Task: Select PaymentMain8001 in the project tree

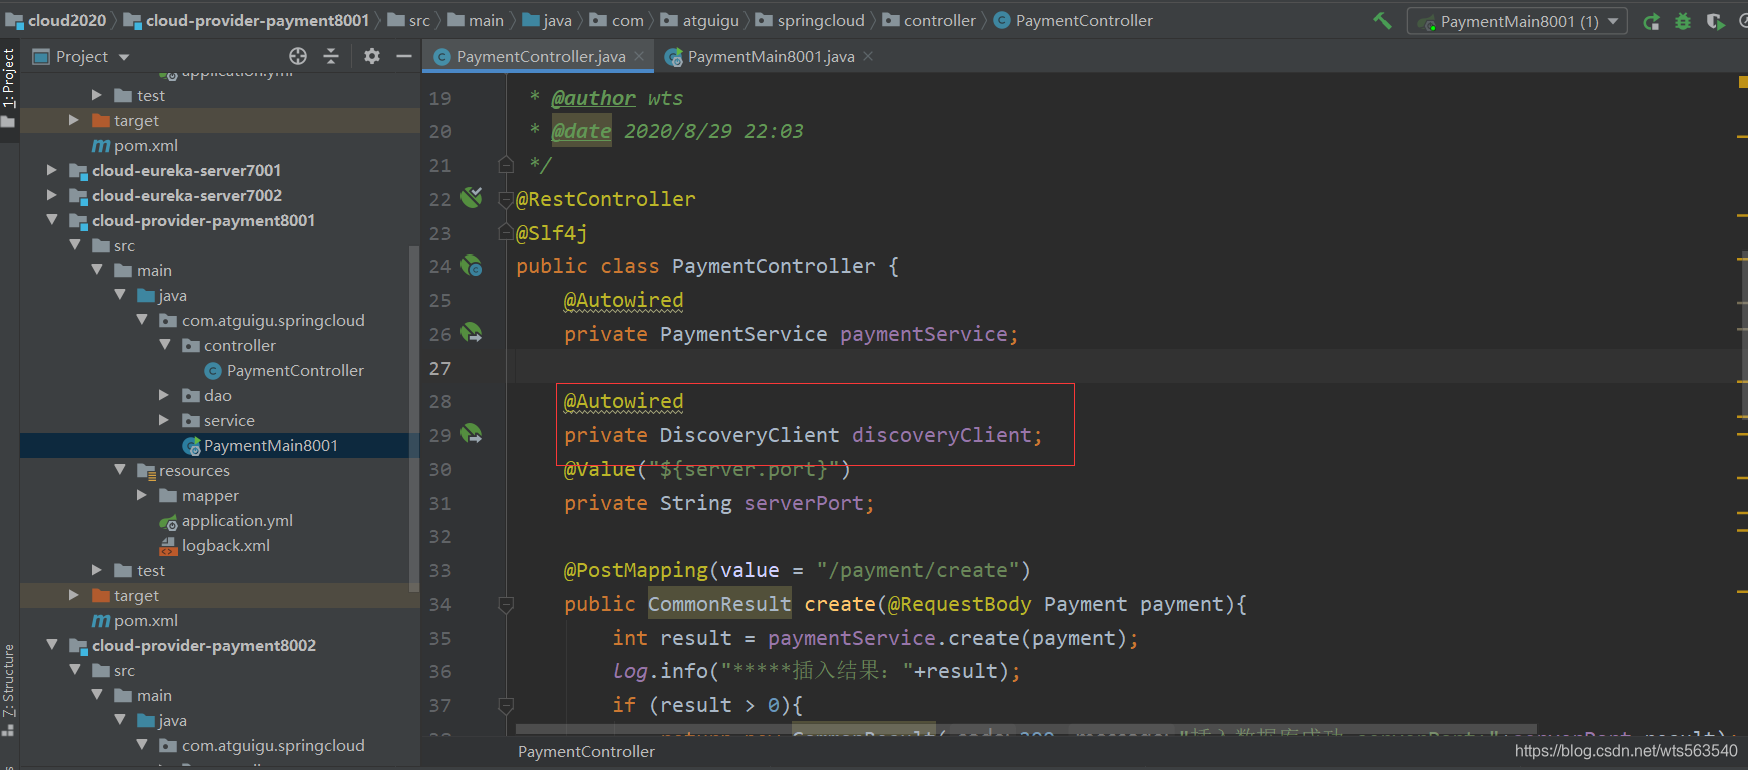Action: [x=260, y=445]
